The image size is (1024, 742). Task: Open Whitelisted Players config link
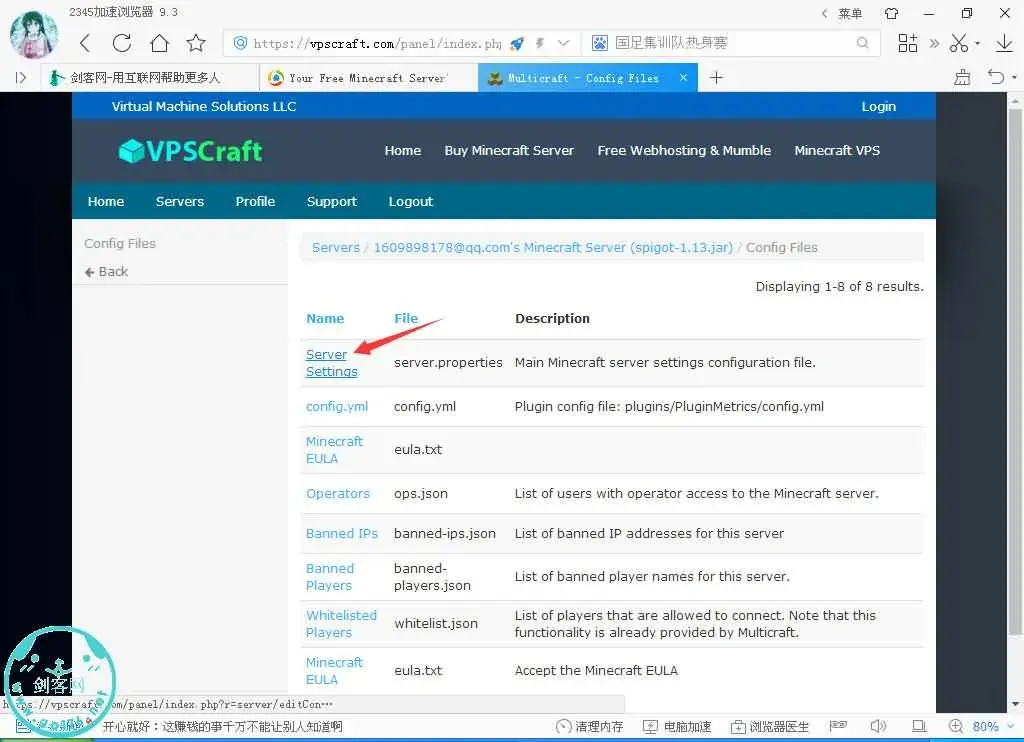pos(341,624)
